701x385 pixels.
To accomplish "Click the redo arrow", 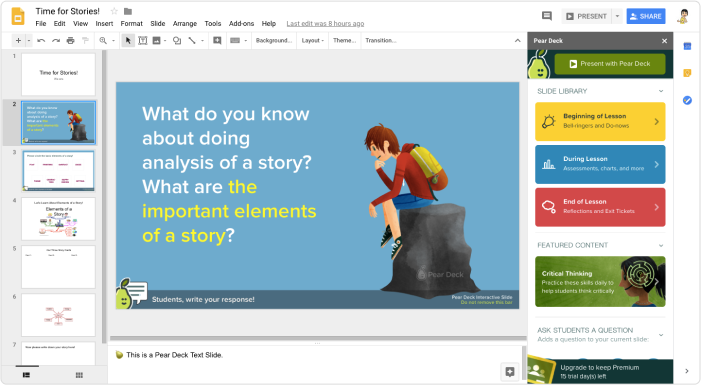I will 55,41.
